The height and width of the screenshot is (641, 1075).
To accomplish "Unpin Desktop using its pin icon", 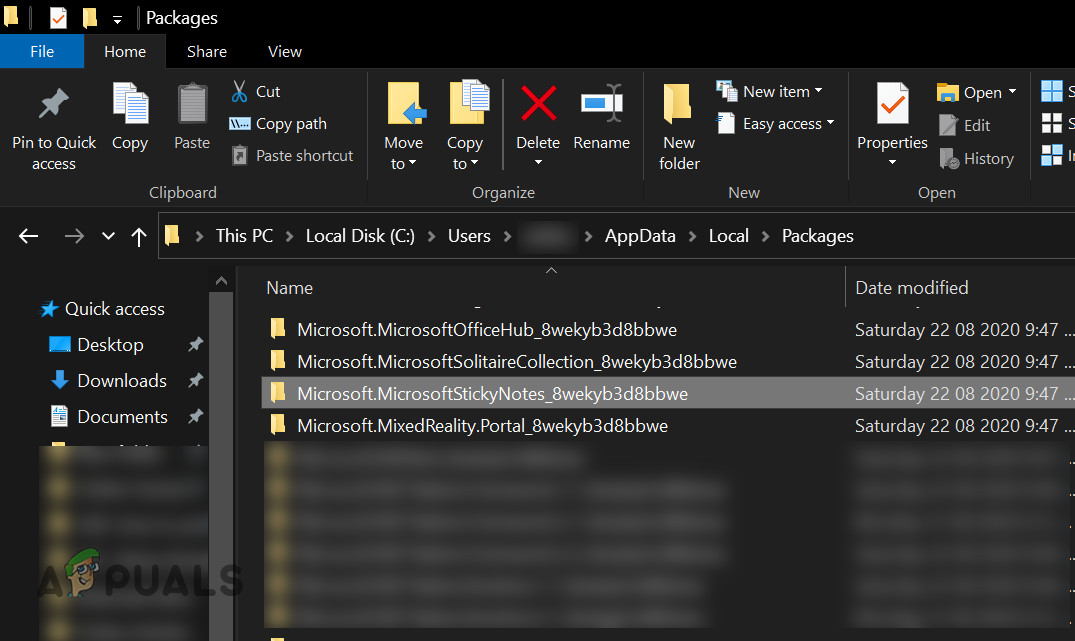I will click(x=195, y=344).
